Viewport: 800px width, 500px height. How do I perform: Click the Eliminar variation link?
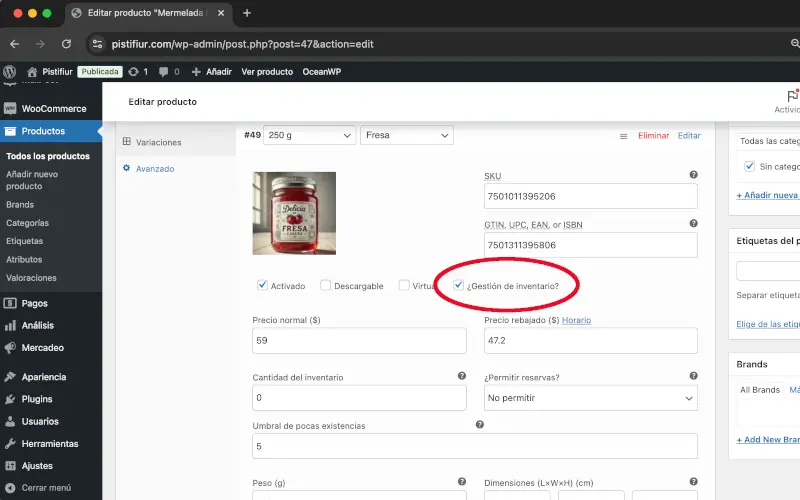coord(654,135)
